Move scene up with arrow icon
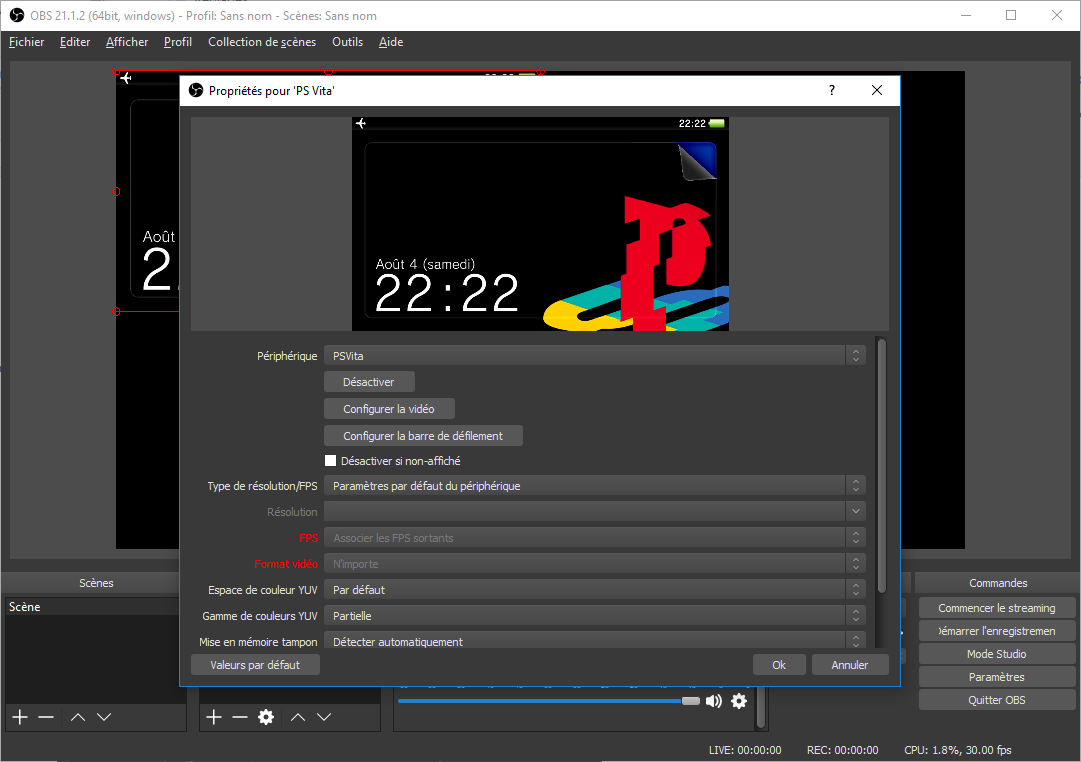The height and width of the screenshot is (762, 1081). pos(78,717)
